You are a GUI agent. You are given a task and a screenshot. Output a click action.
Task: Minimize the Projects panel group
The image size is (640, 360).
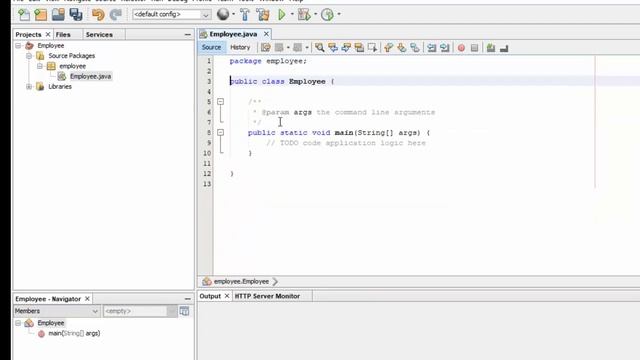click(187, 35)
